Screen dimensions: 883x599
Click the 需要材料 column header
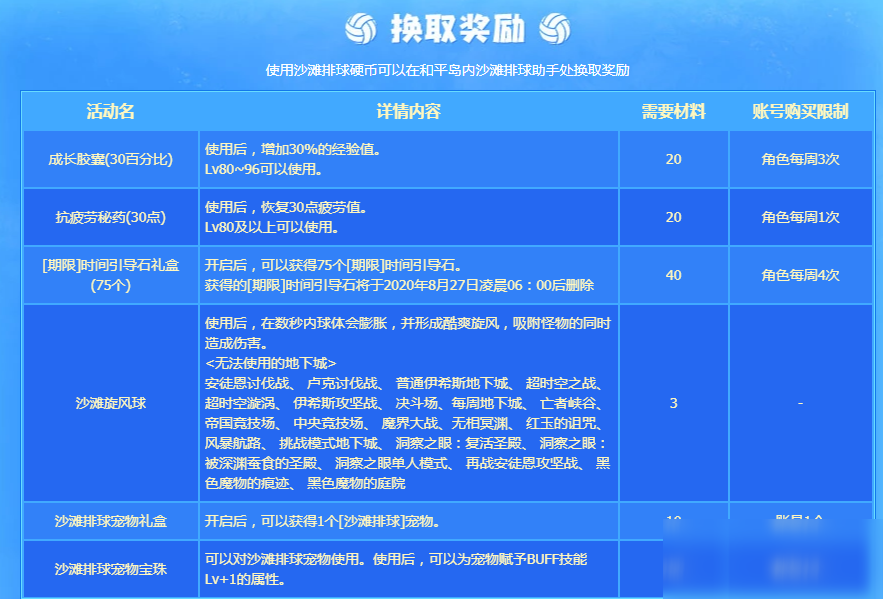[673, 111]
